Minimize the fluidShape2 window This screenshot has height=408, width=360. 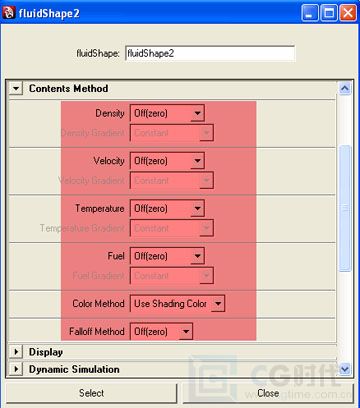(x=310, y=13)
